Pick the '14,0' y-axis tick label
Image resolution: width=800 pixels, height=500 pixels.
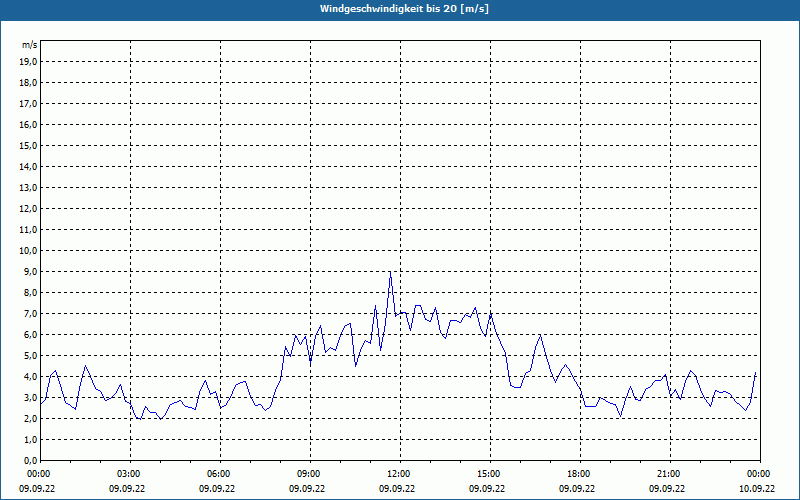pos(29,166)
